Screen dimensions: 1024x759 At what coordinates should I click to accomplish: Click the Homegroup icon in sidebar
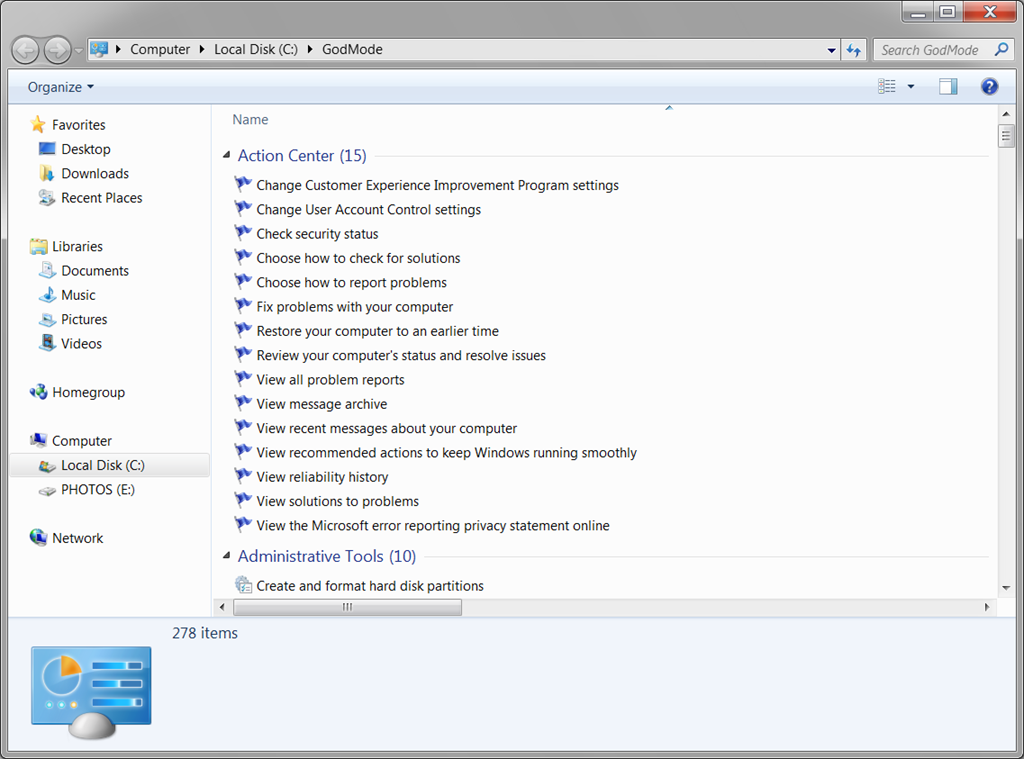pos(39,392)
